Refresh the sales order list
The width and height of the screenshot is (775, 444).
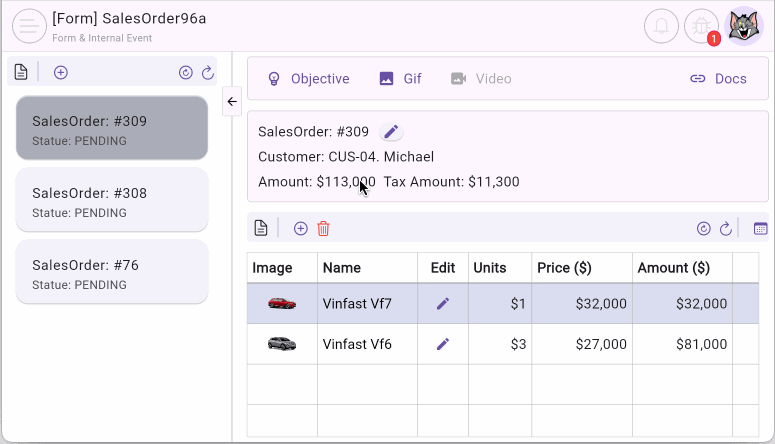pos(208,72)
